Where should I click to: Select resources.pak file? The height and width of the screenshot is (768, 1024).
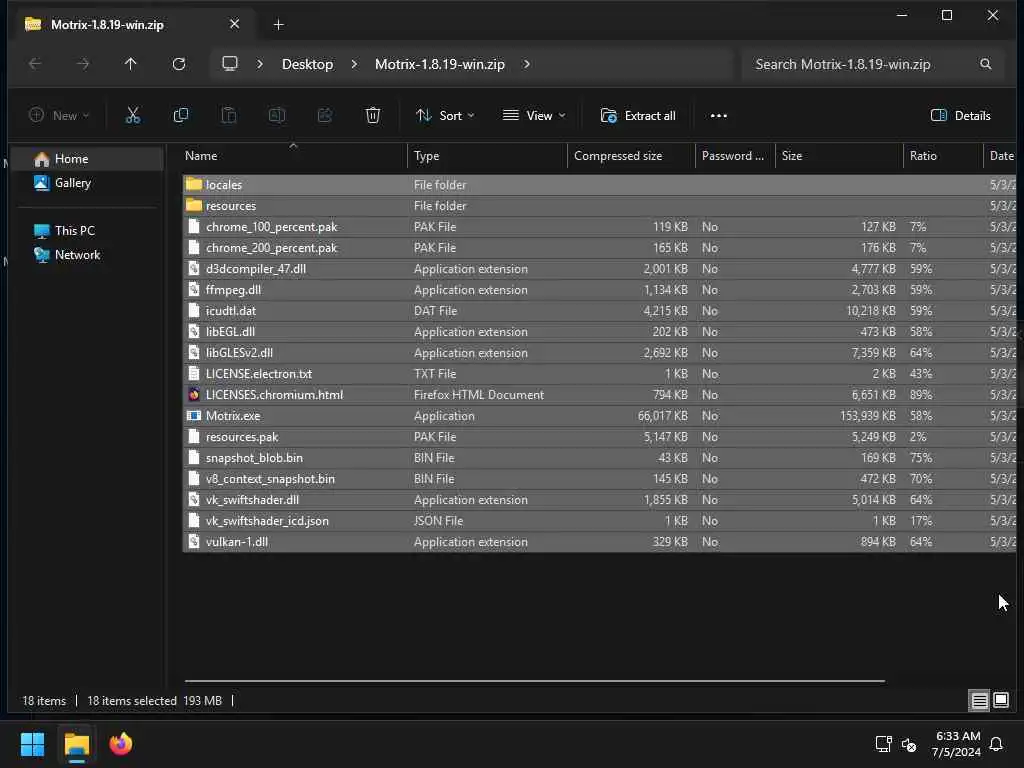pyautogui.click(x=599, y=437)
